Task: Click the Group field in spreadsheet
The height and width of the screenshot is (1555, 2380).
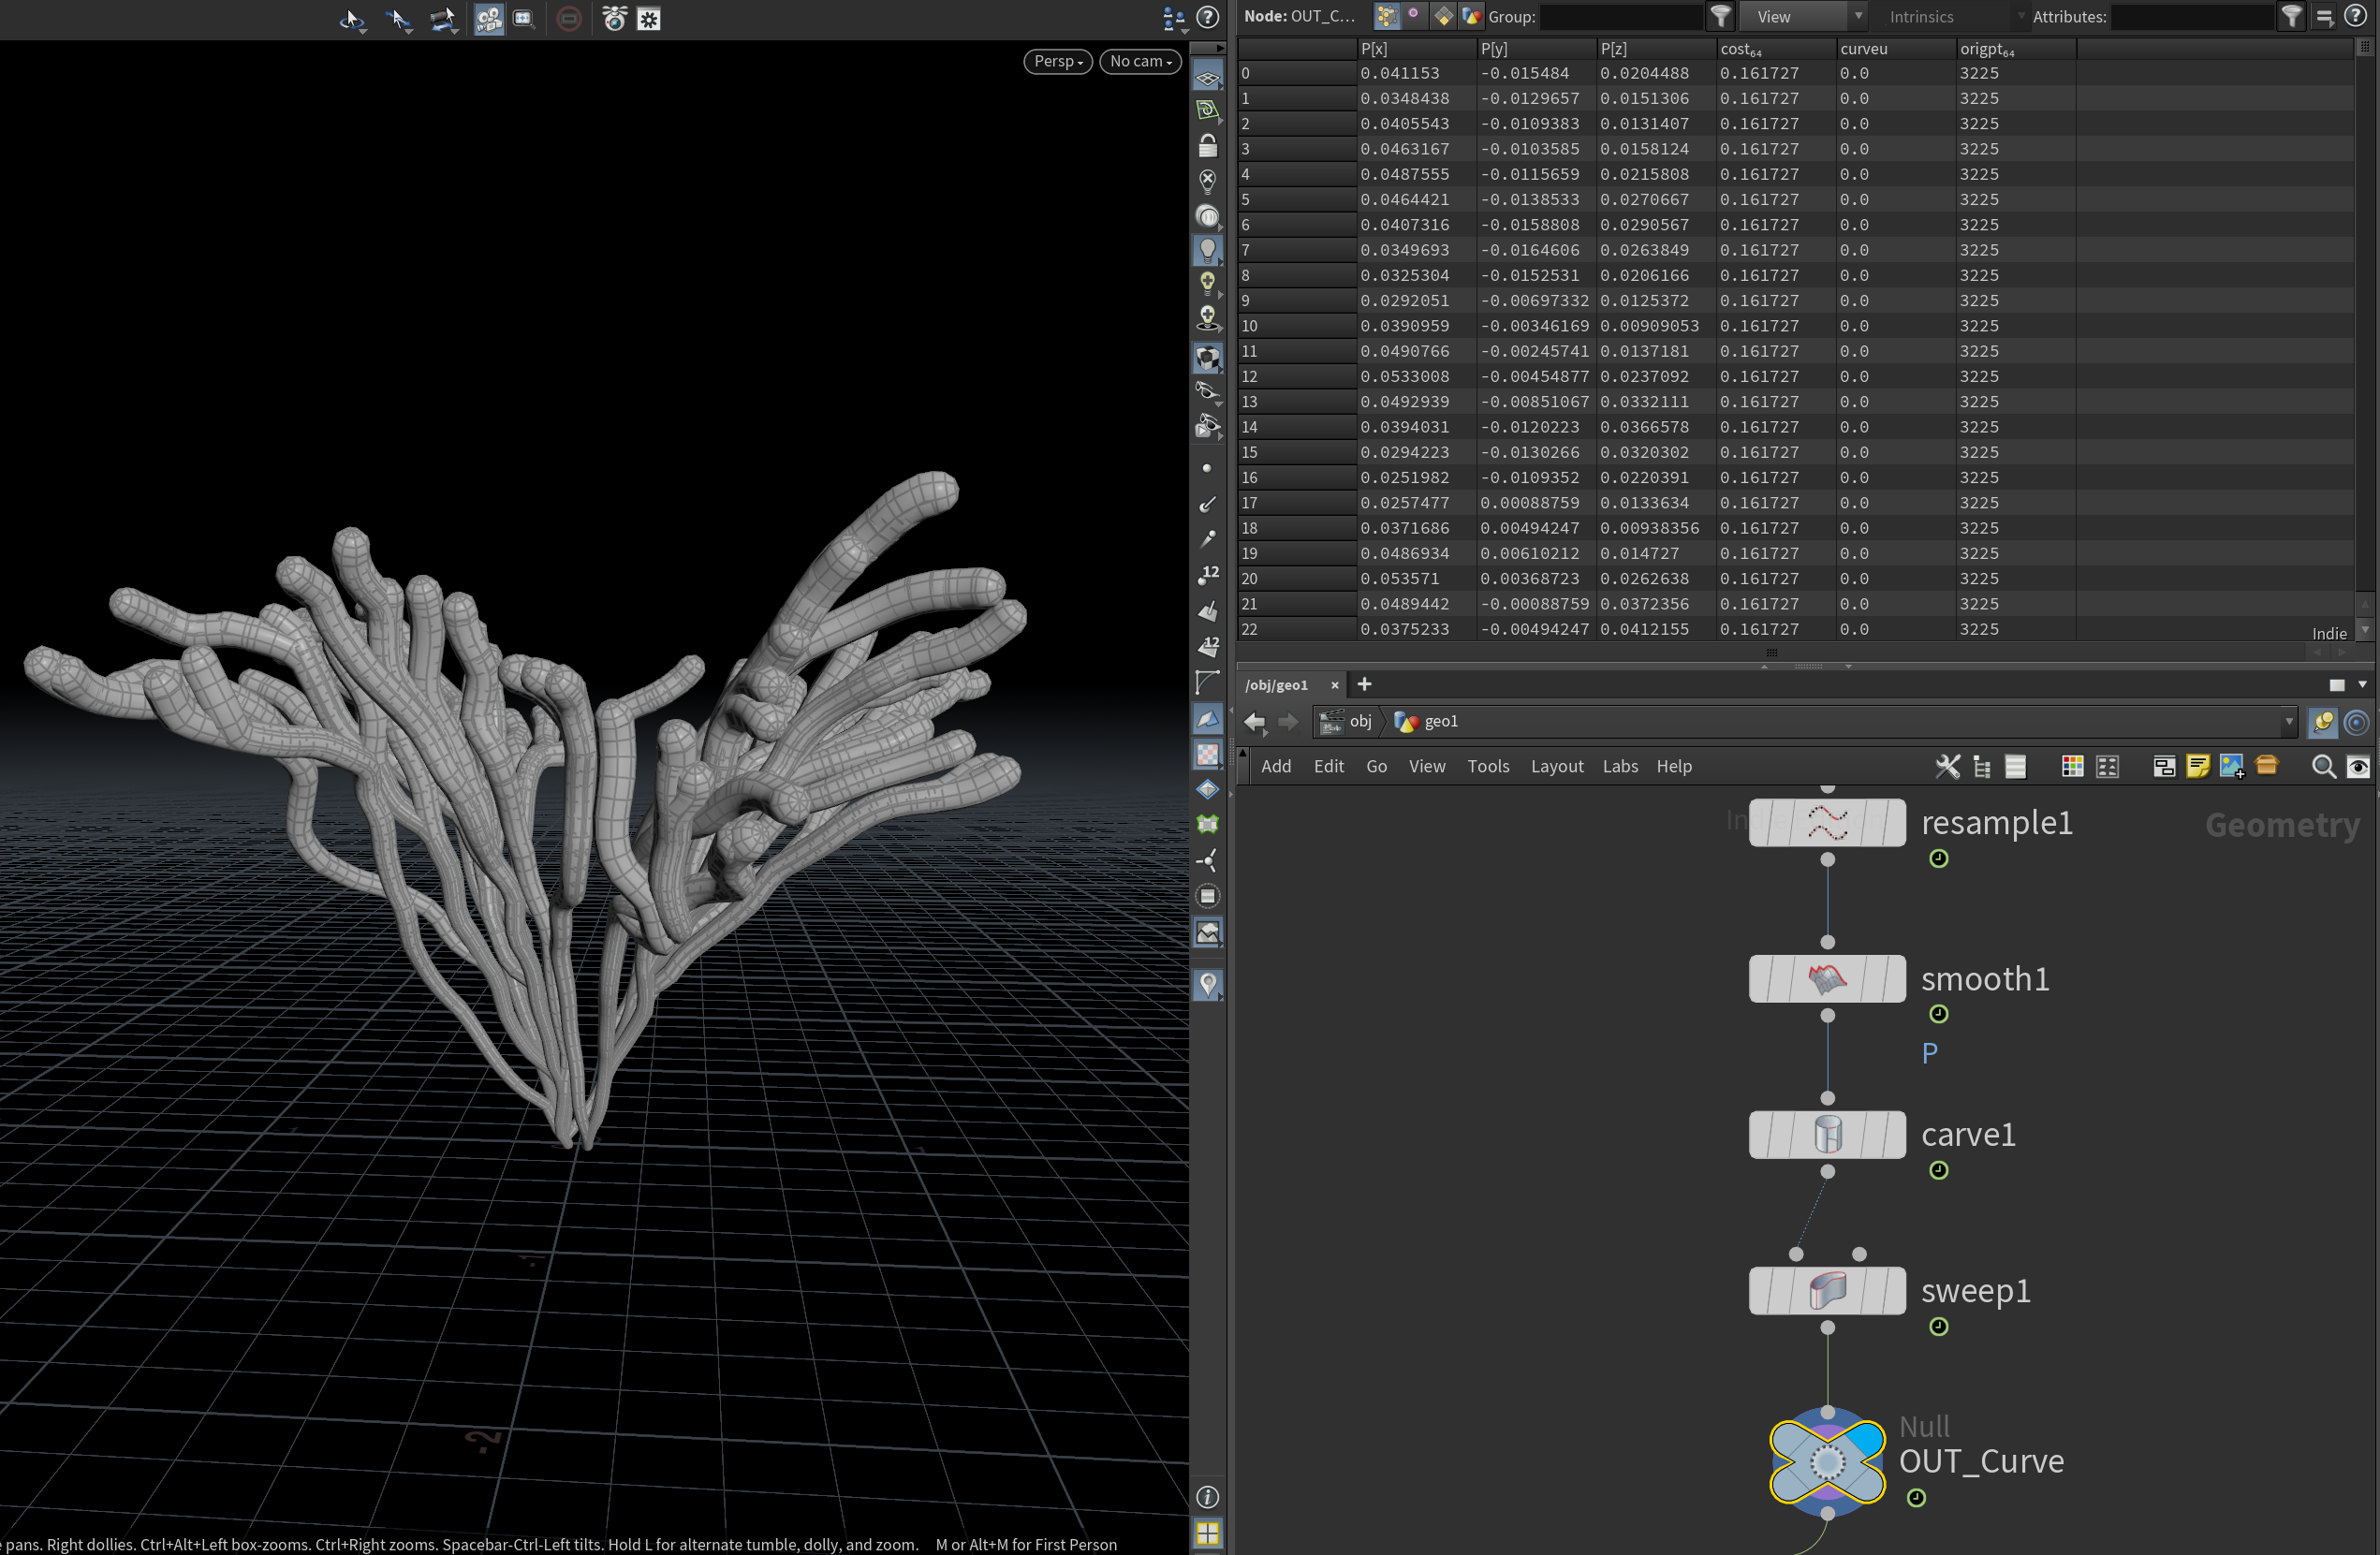Action: point(1621,16)
